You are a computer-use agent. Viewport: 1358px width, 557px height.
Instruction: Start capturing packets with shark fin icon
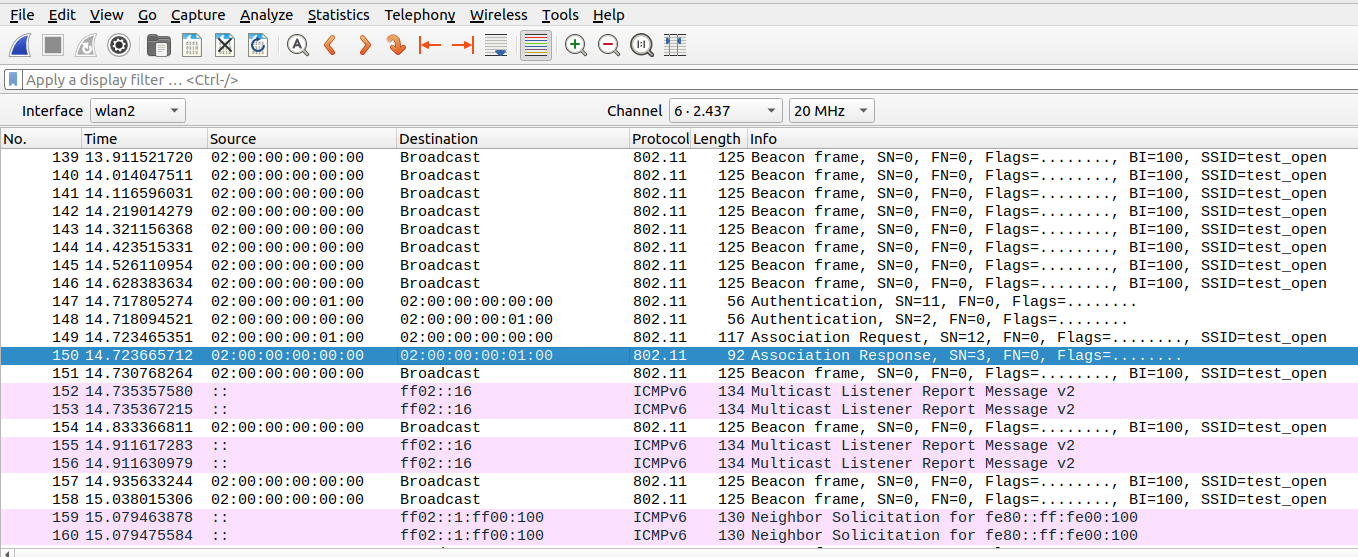pos(20,45)
